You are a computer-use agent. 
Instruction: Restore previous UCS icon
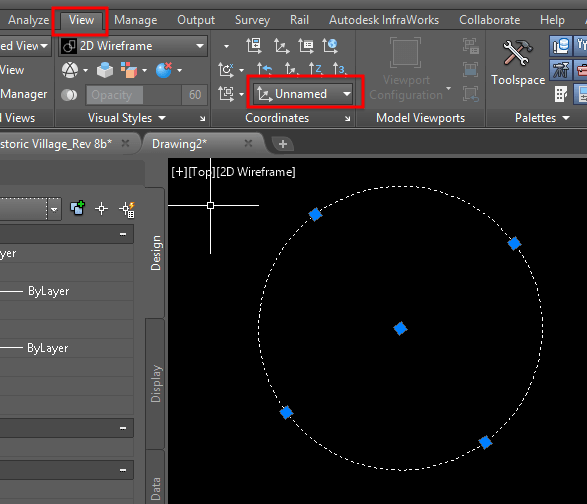[x=264, y=69]
